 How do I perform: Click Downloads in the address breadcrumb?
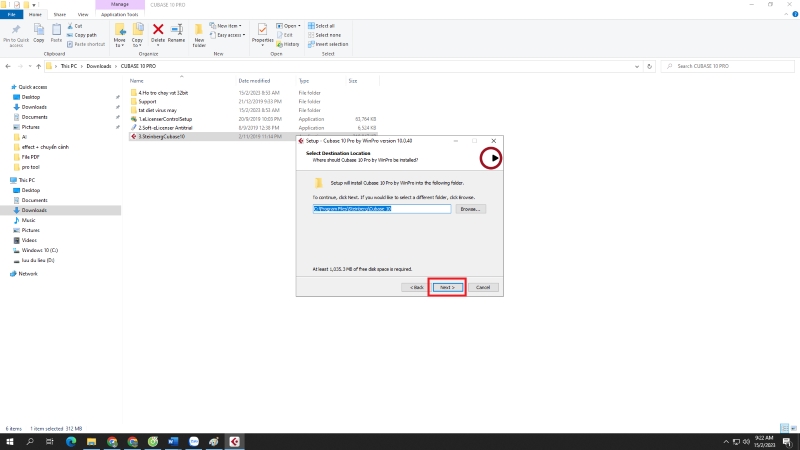[98, 66]
